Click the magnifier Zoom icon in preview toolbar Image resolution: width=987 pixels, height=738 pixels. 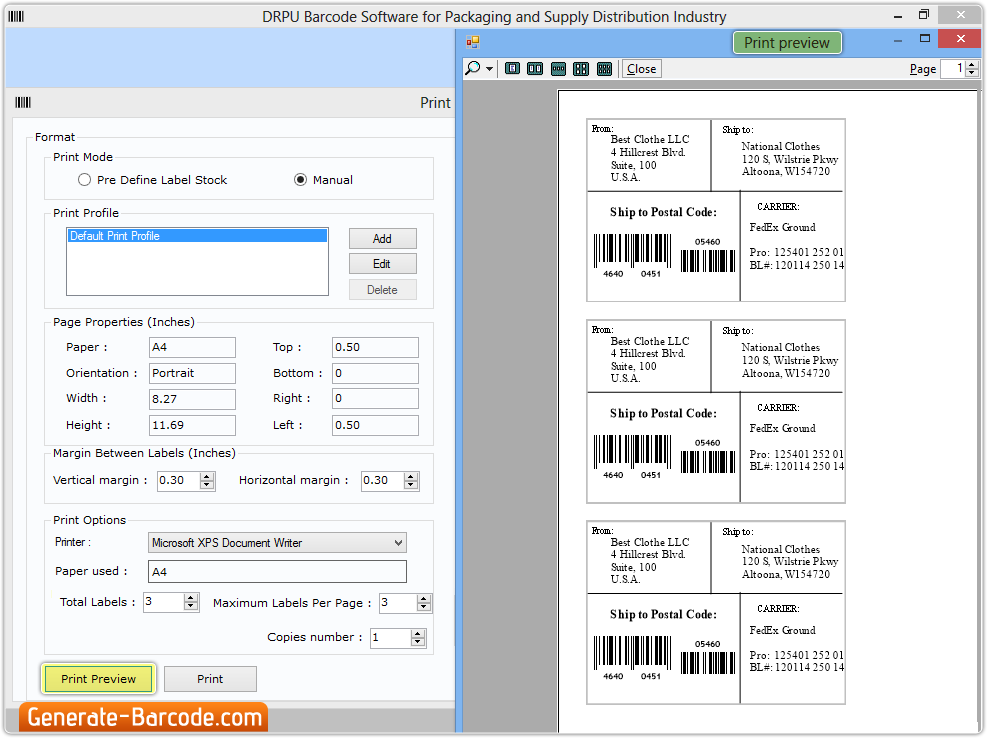pyautogui.click(x=473, y=69)
